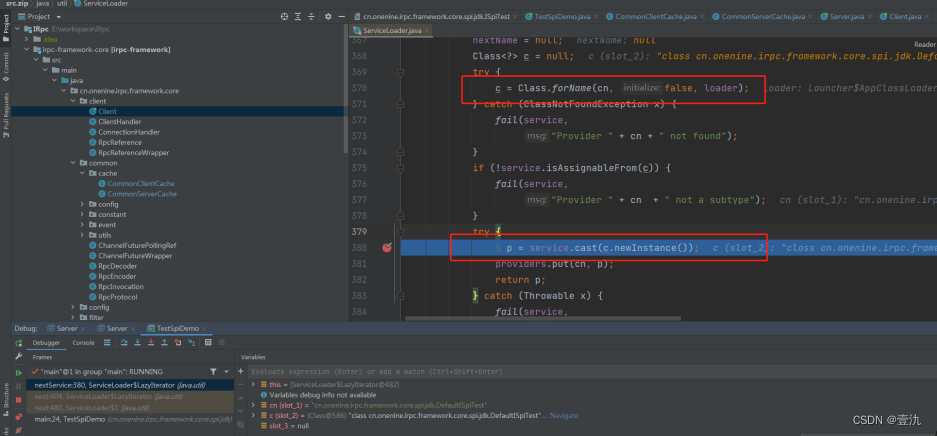
Task: Expand the .idea folder
Action: (x=27, y=39)
